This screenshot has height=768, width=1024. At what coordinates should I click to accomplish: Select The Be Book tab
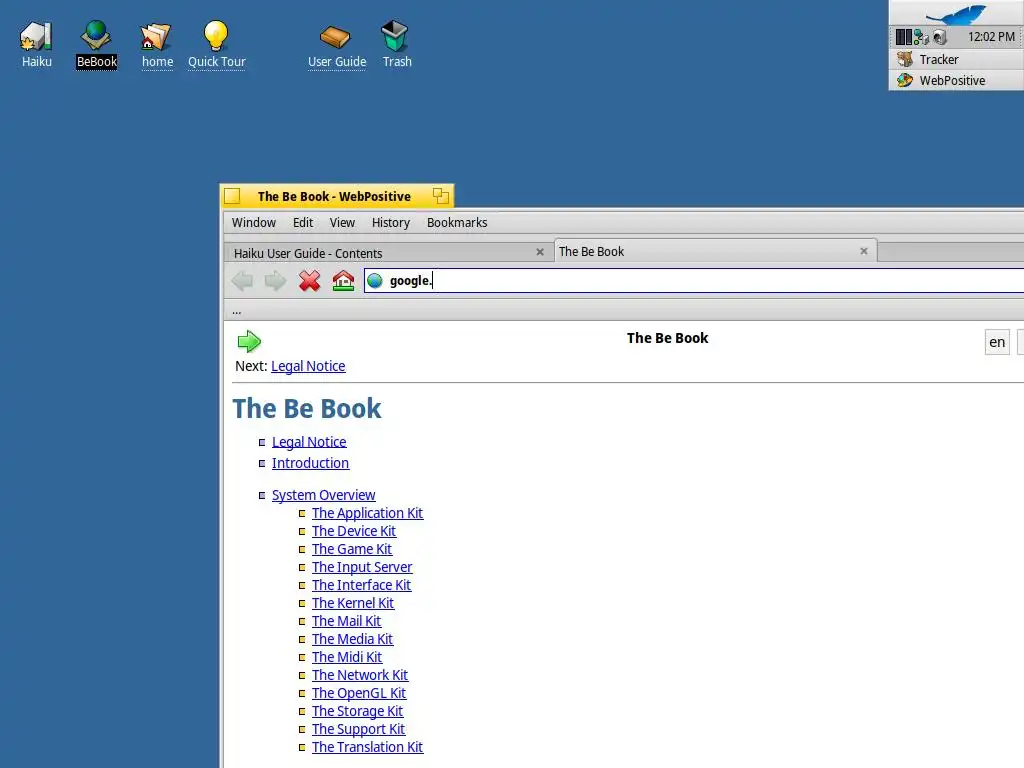coord(715,251)
